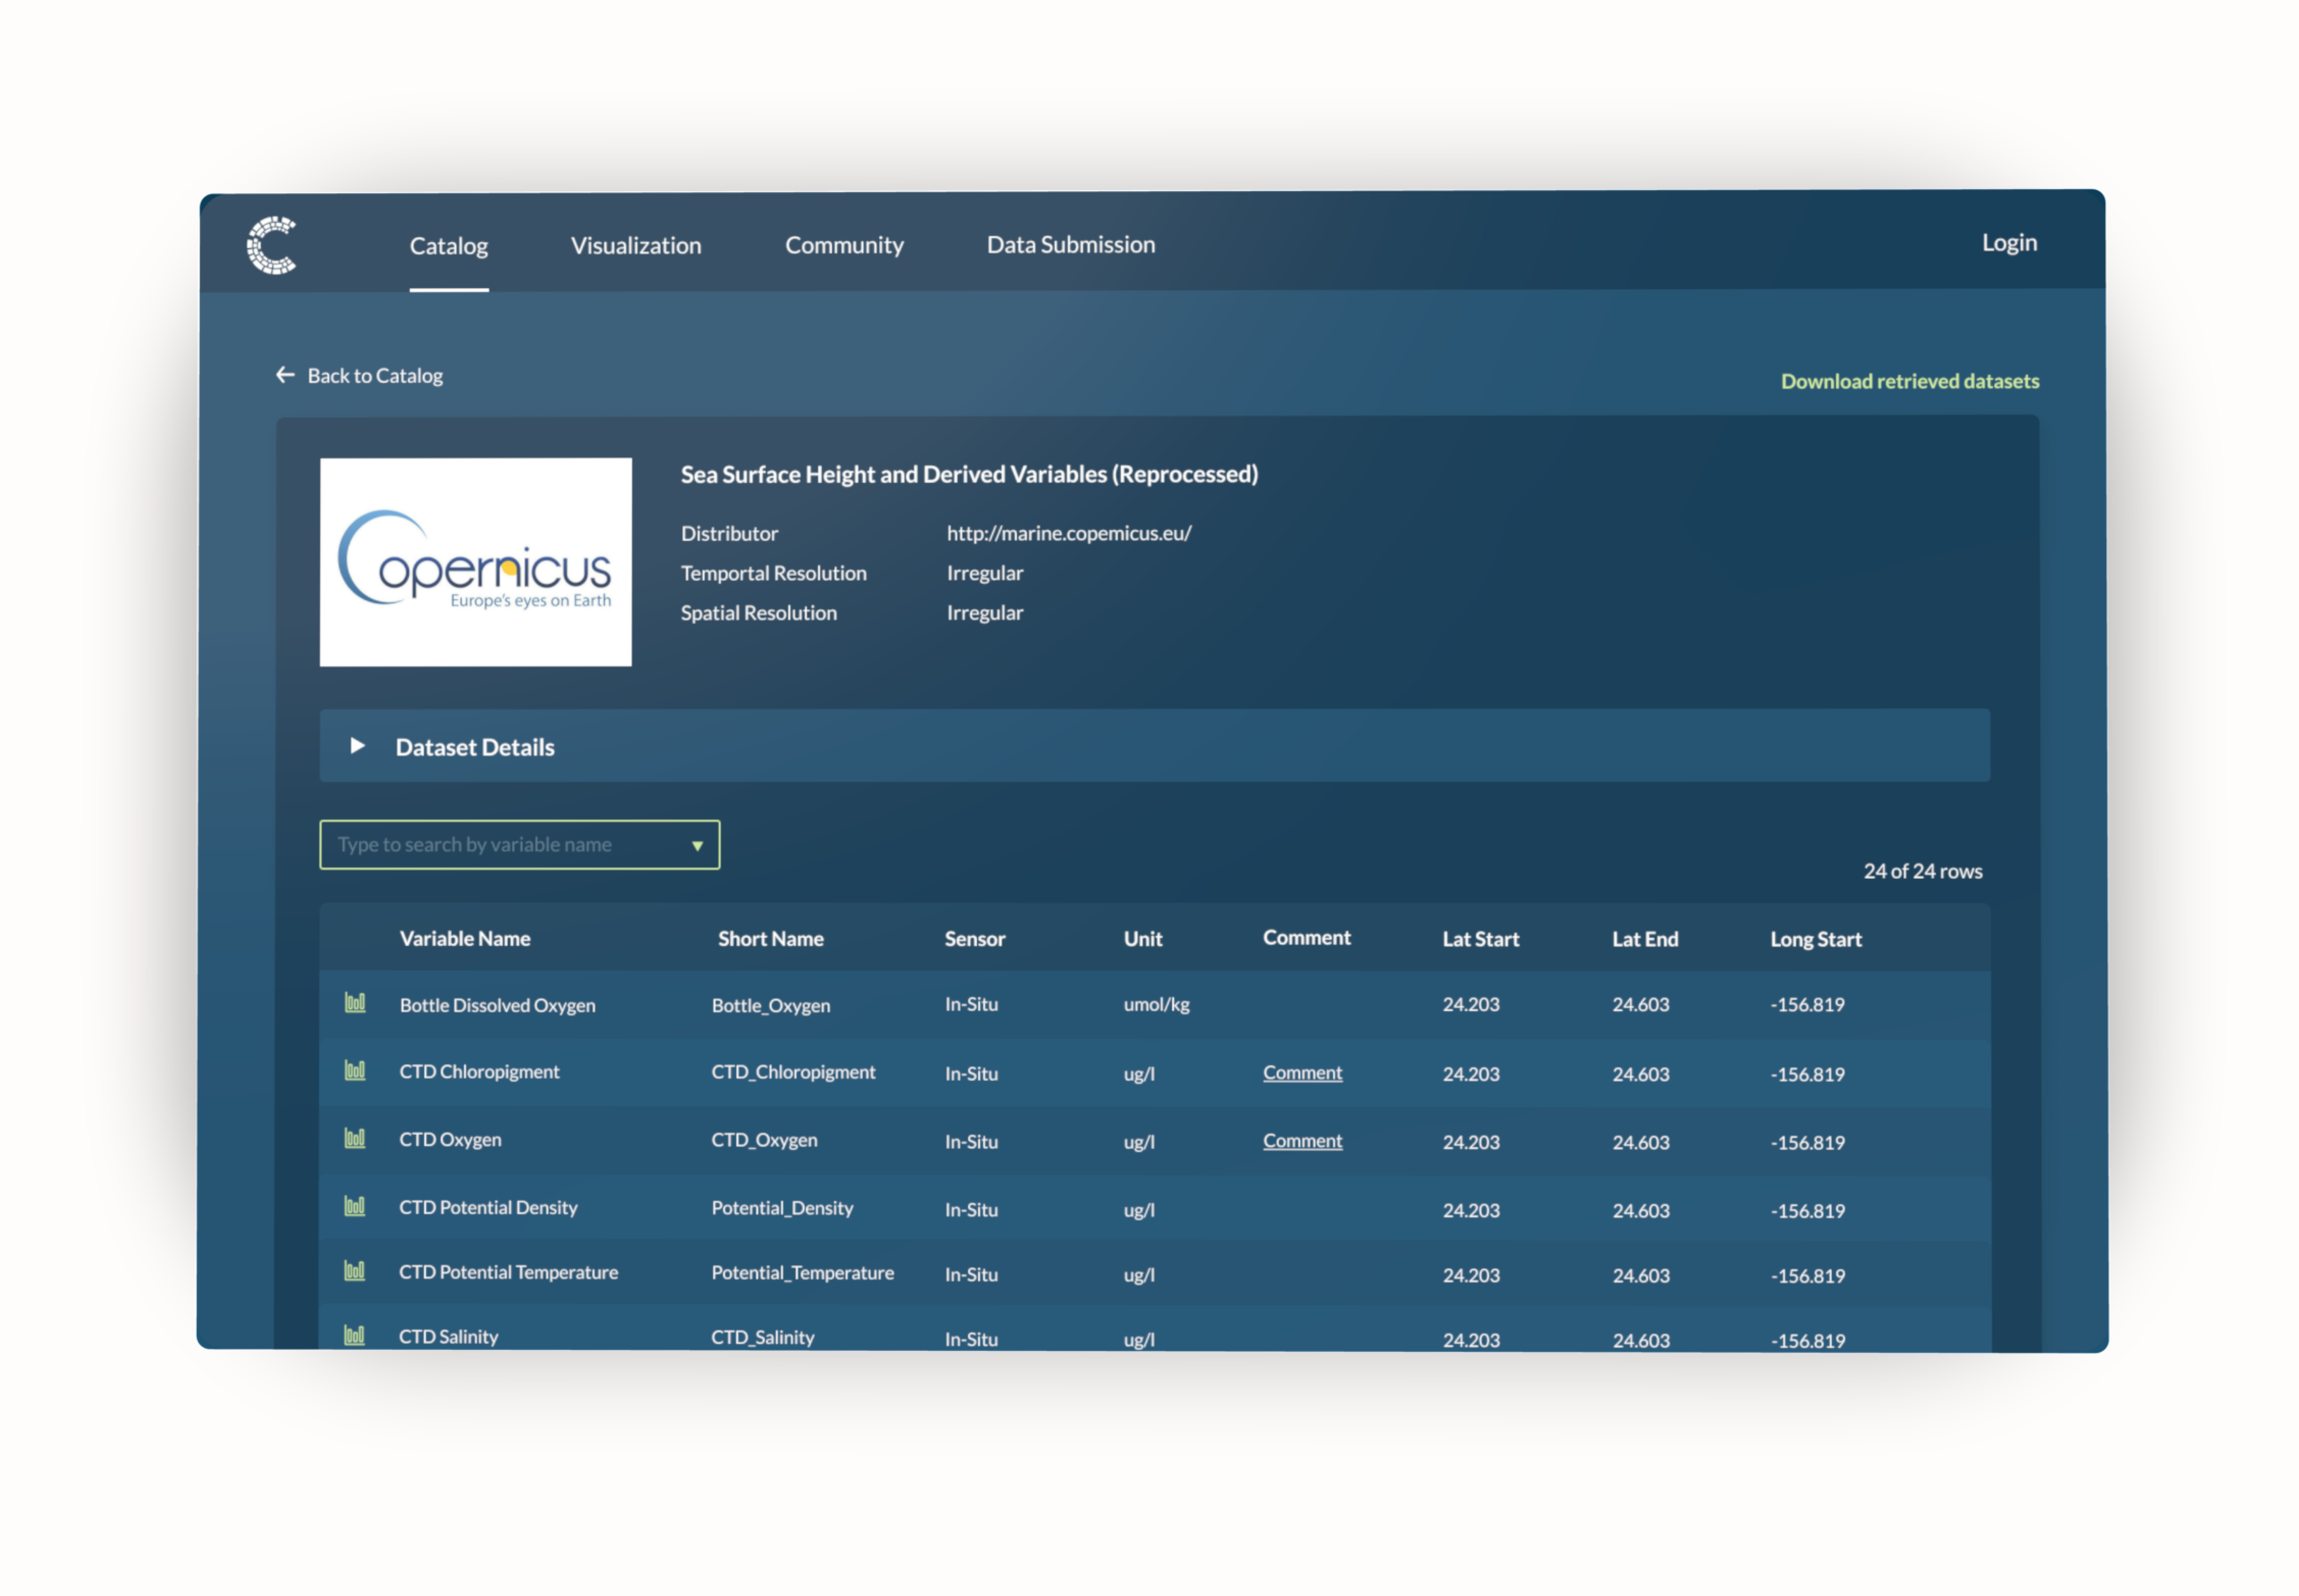This screenshot has height=1596, width=2299.
Task: Click Download retrieved datasets
Action: [1909, 381]
